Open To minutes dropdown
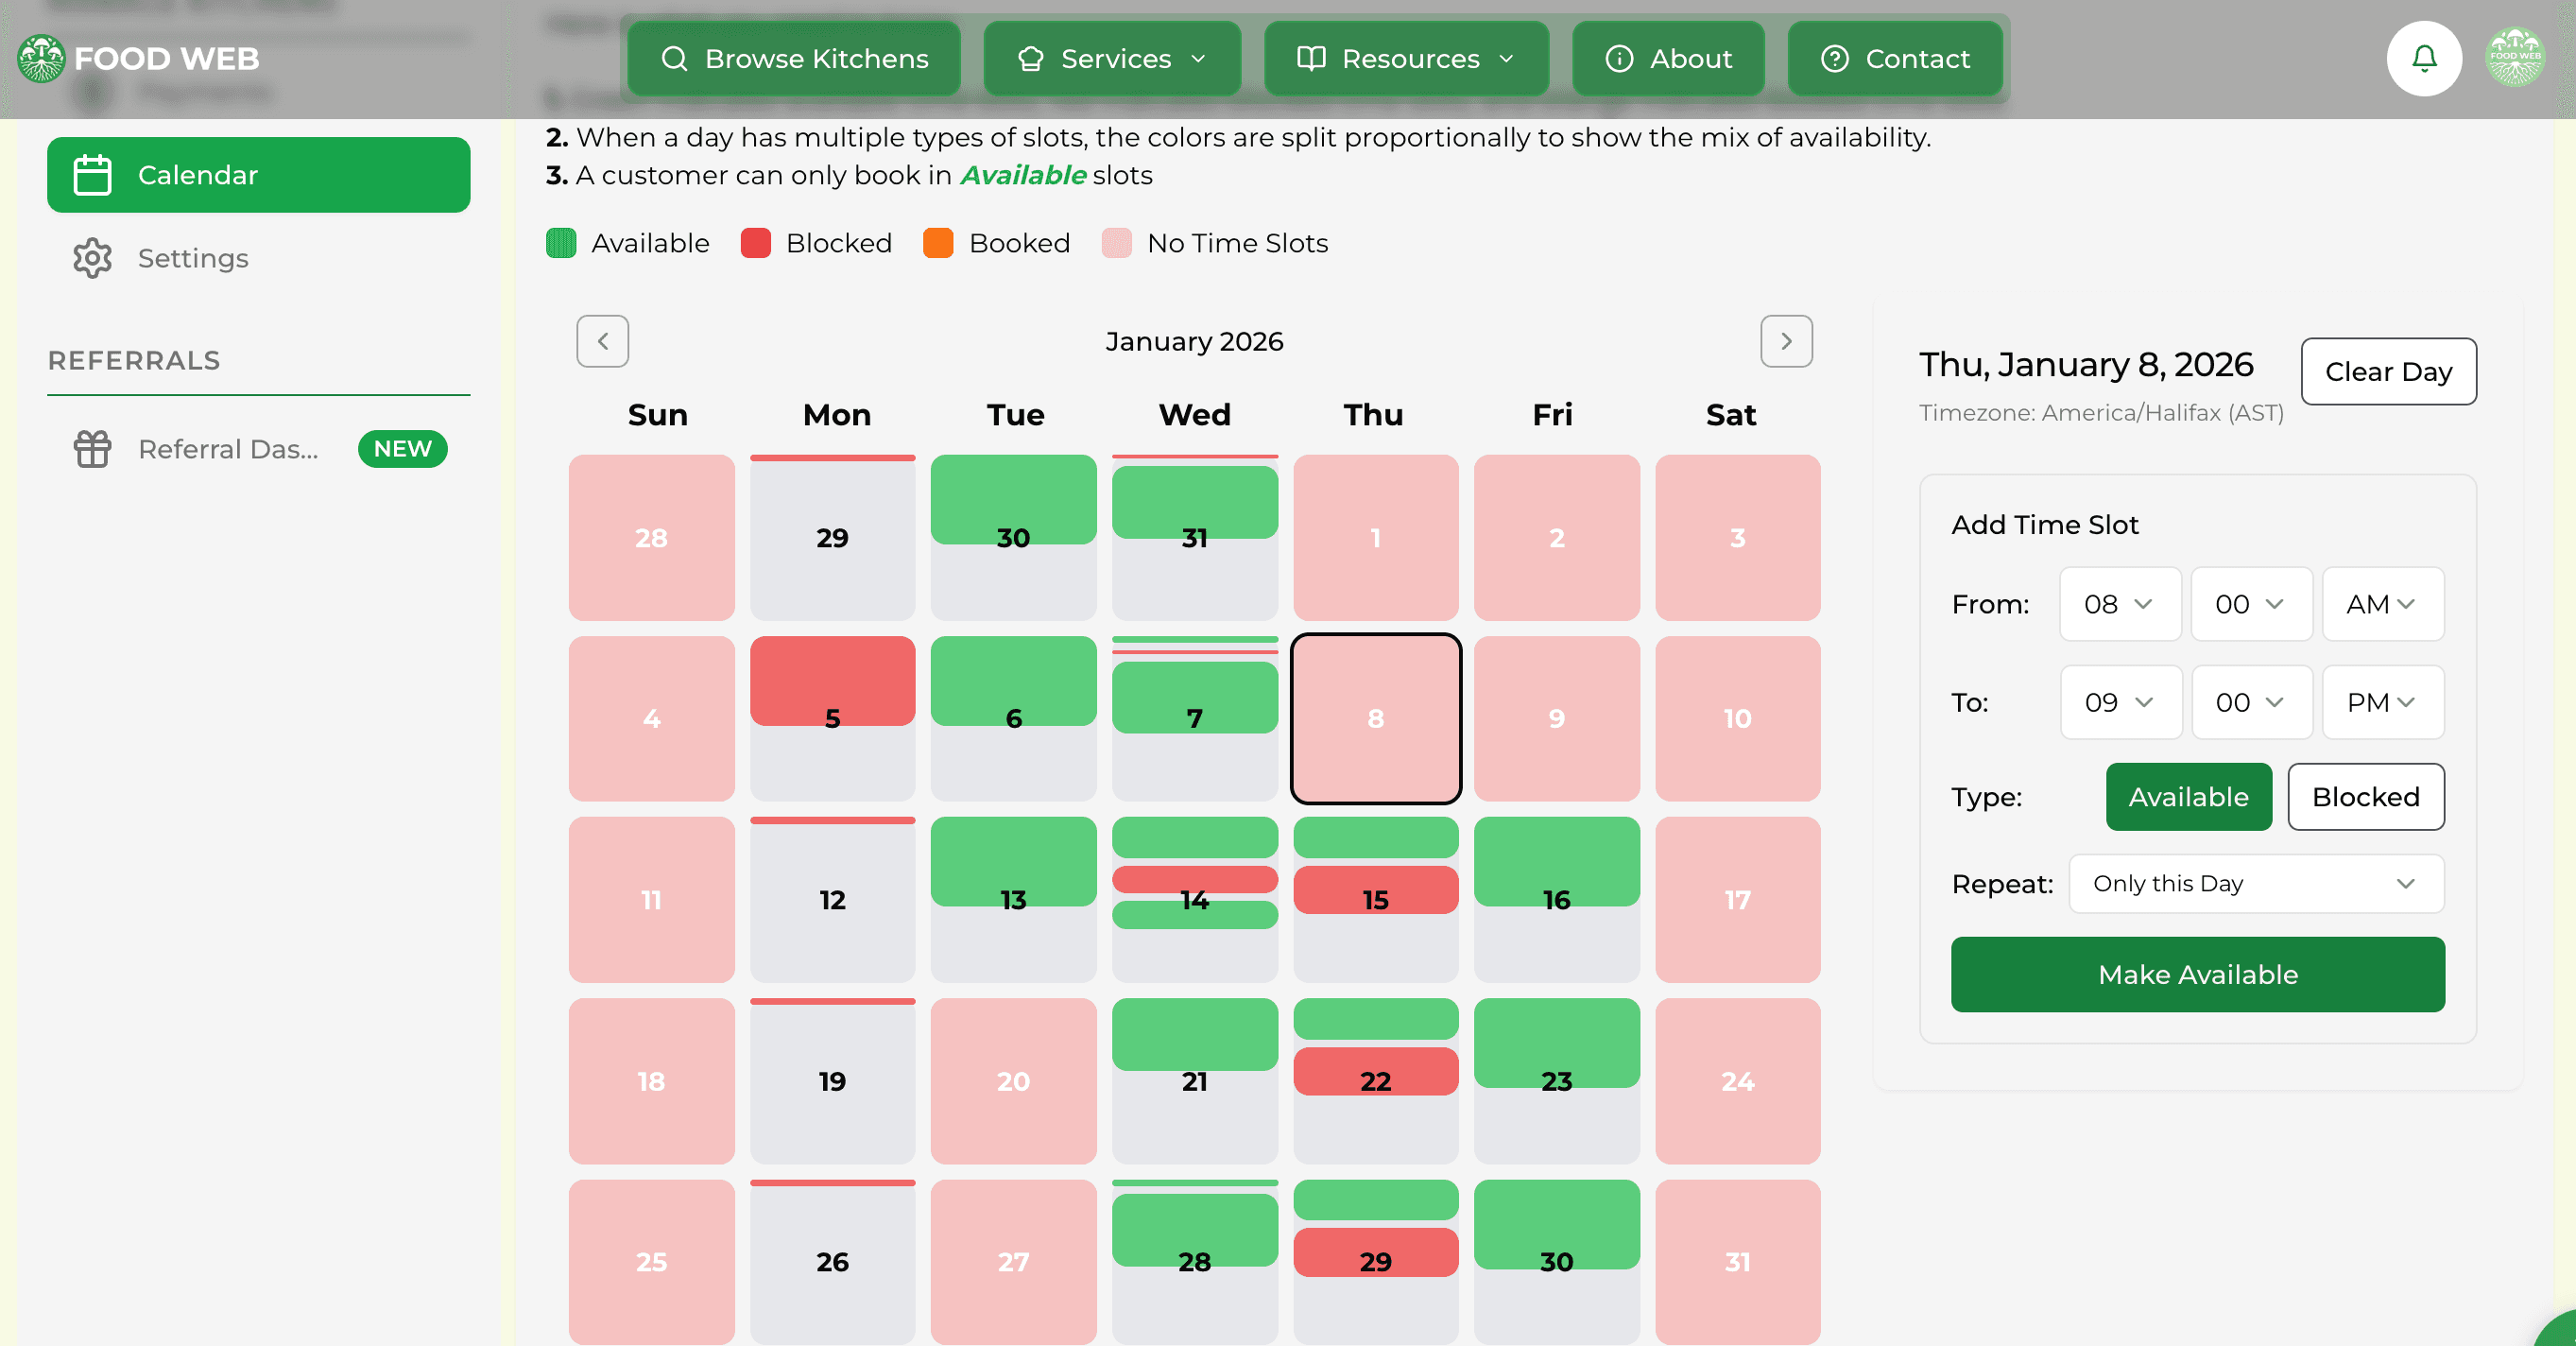 point(2251,702)
